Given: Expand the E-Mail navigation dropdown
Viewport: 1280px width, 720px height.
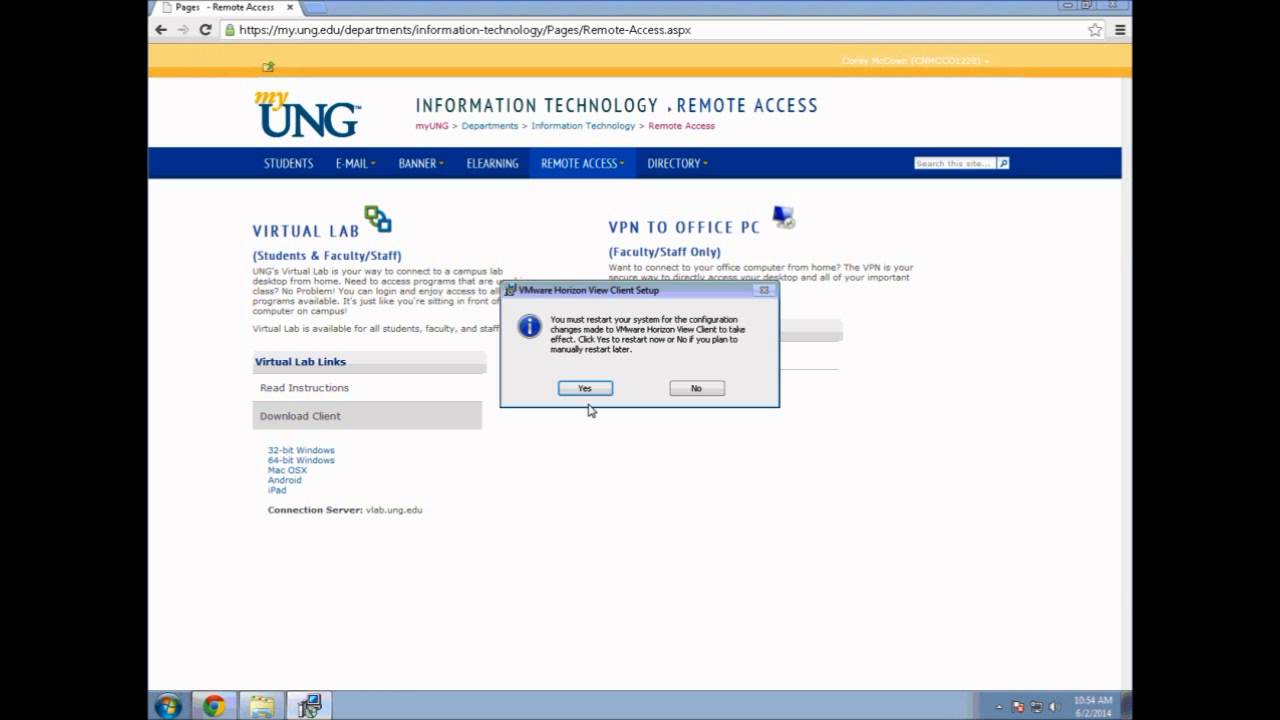Looking at the screenshot, I should coord(355,163).
